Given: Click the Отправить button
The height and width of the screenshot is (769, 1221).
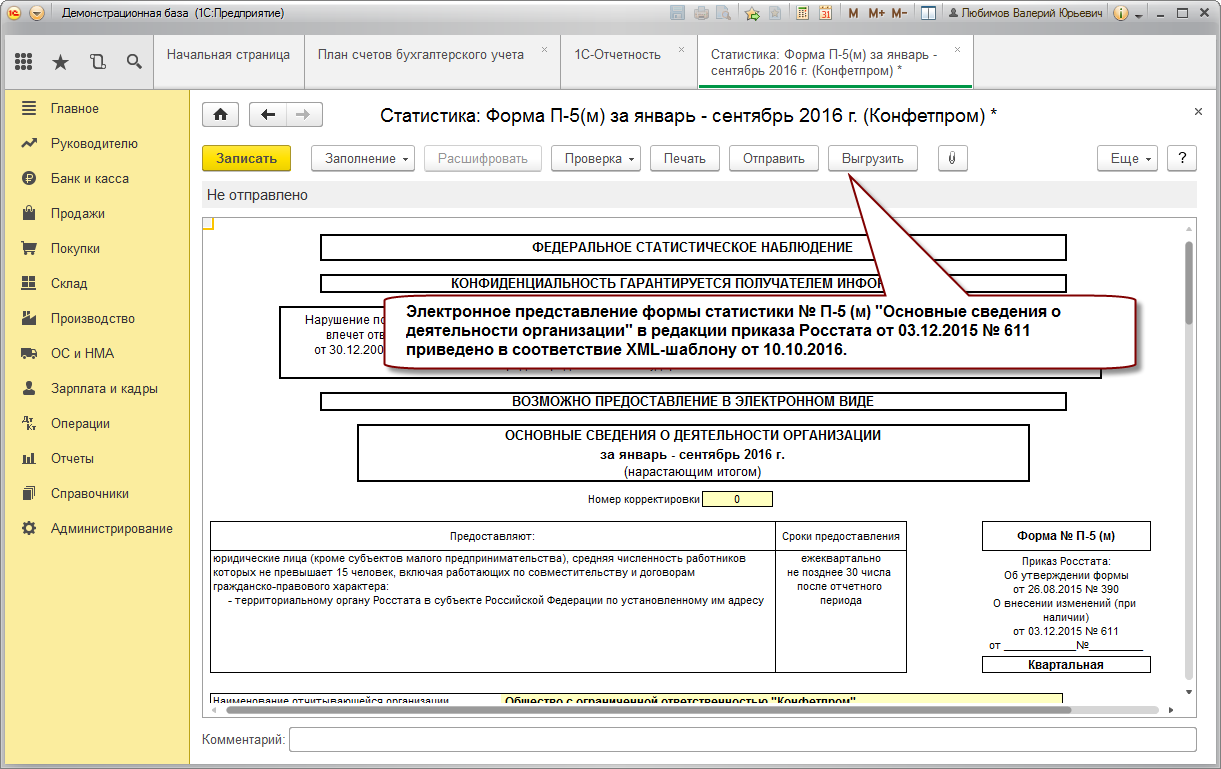Looking at the screenshot, I should click(x=774, y=158).
